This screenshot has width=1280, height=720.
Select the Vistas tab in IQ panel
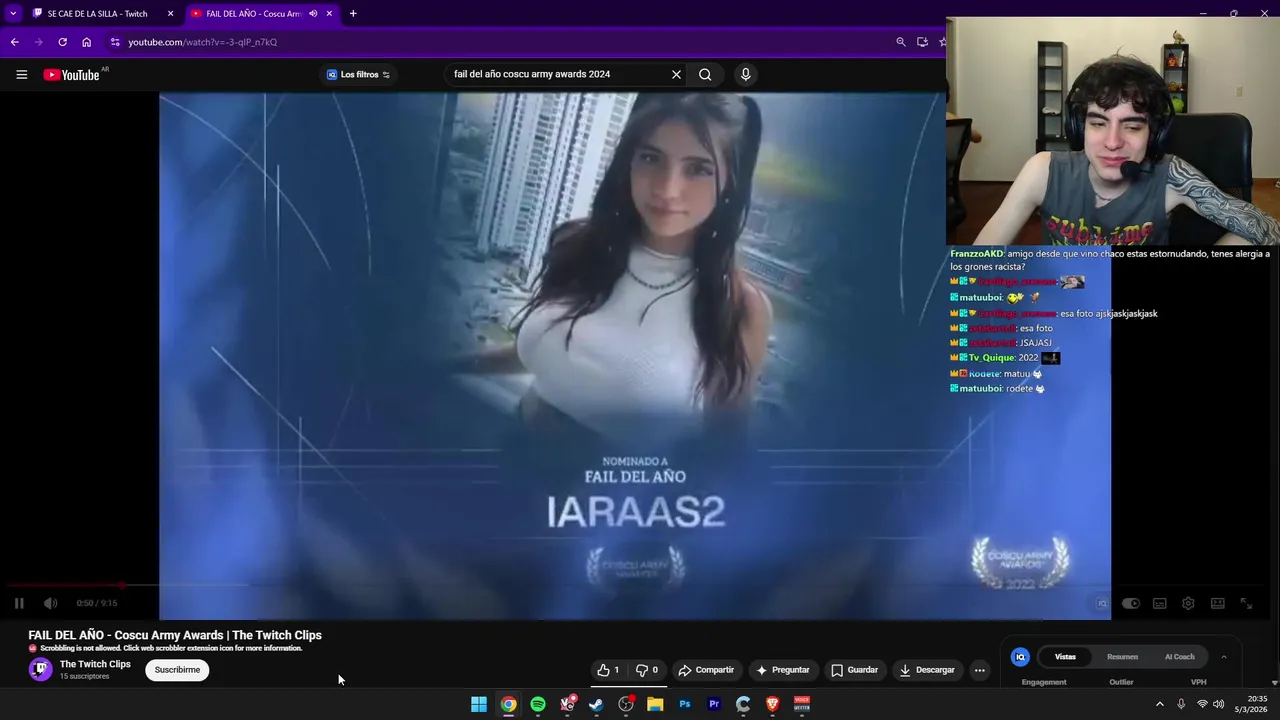click(x=1065, y=657)
